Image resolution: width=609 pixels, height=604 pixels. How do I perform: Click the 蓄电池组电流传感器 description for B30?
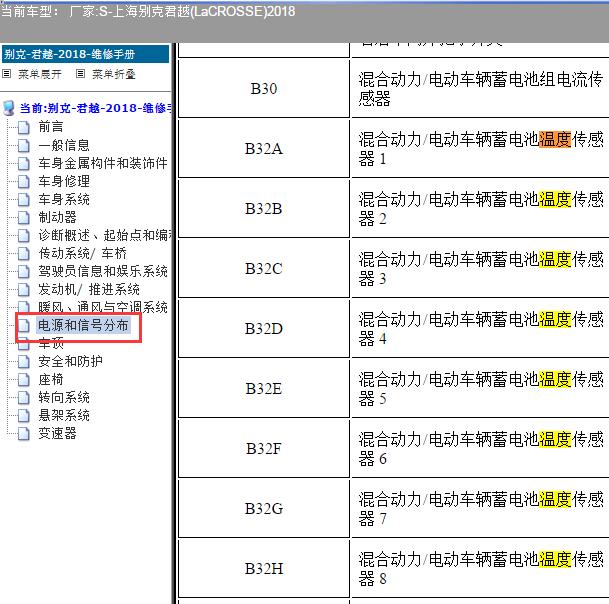point(481,89)
